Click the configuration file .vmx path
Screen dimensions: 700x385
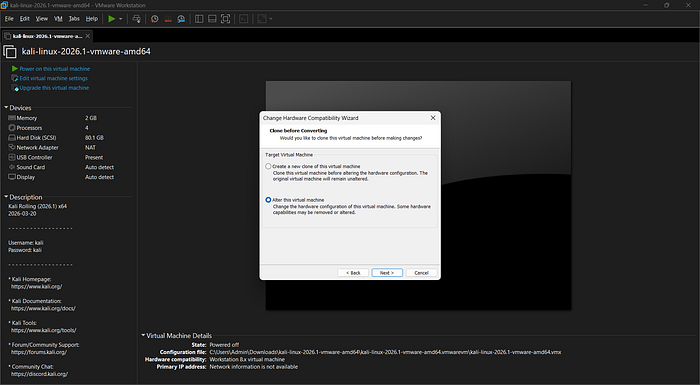coord(385,352)
